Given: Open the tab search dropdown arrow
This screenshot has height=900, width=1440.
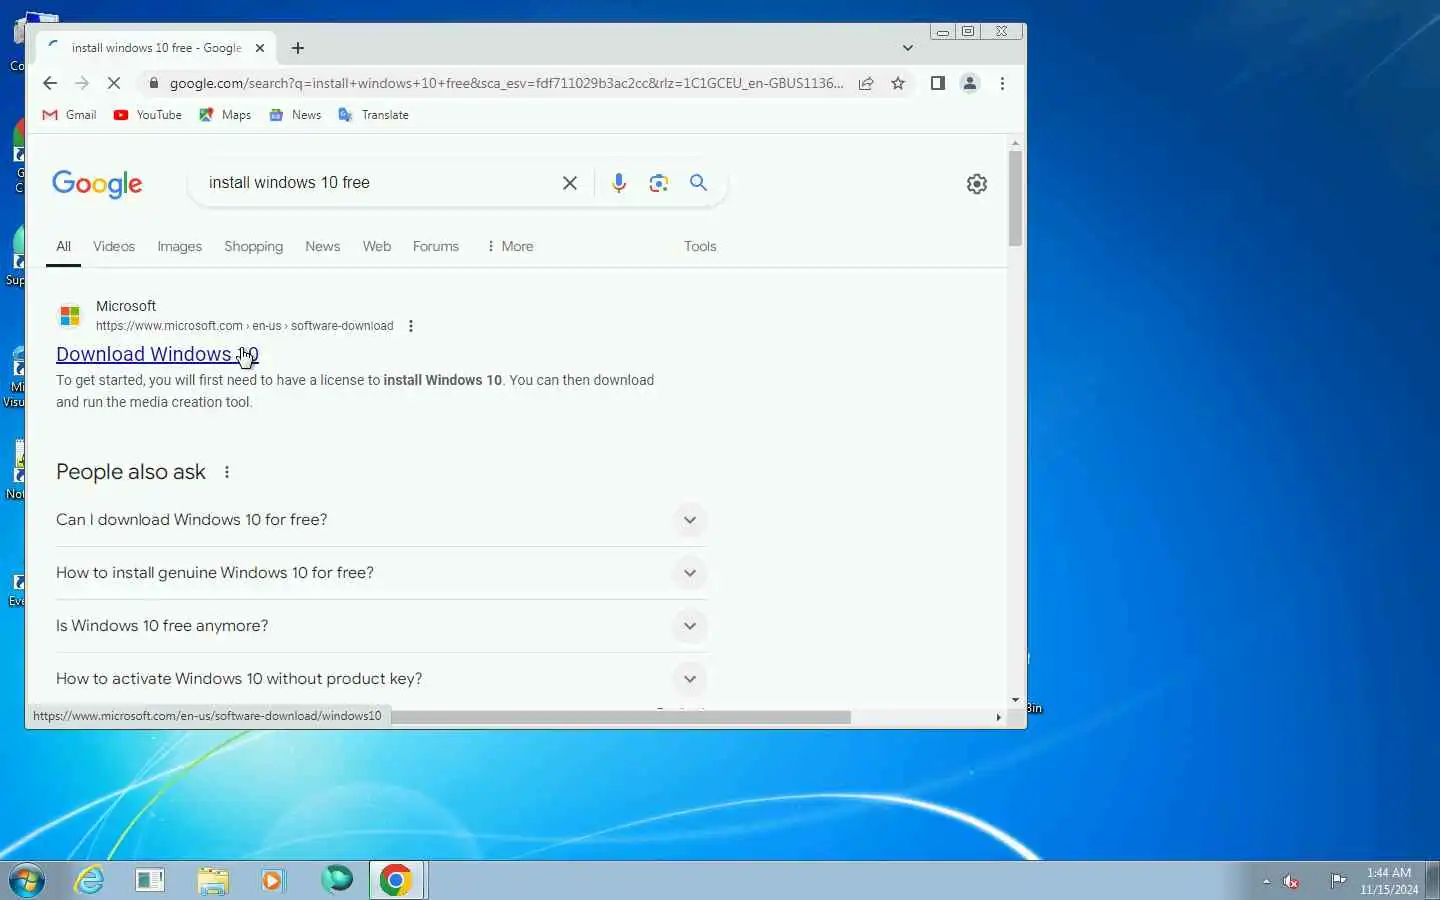Looking at the screenshot, I should pyautogui.click(x=907, y=48).
